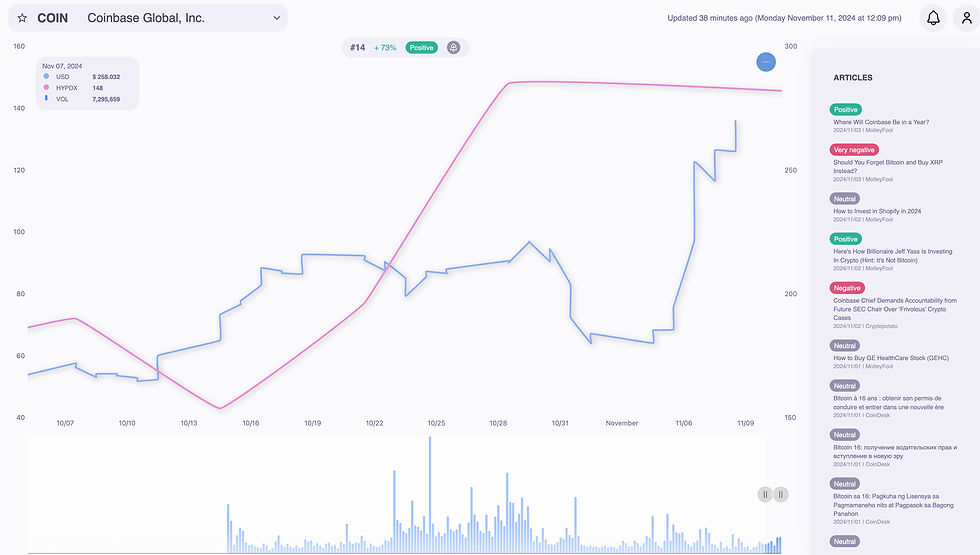Click the USD legend color dot

click(x=46, y=76)
